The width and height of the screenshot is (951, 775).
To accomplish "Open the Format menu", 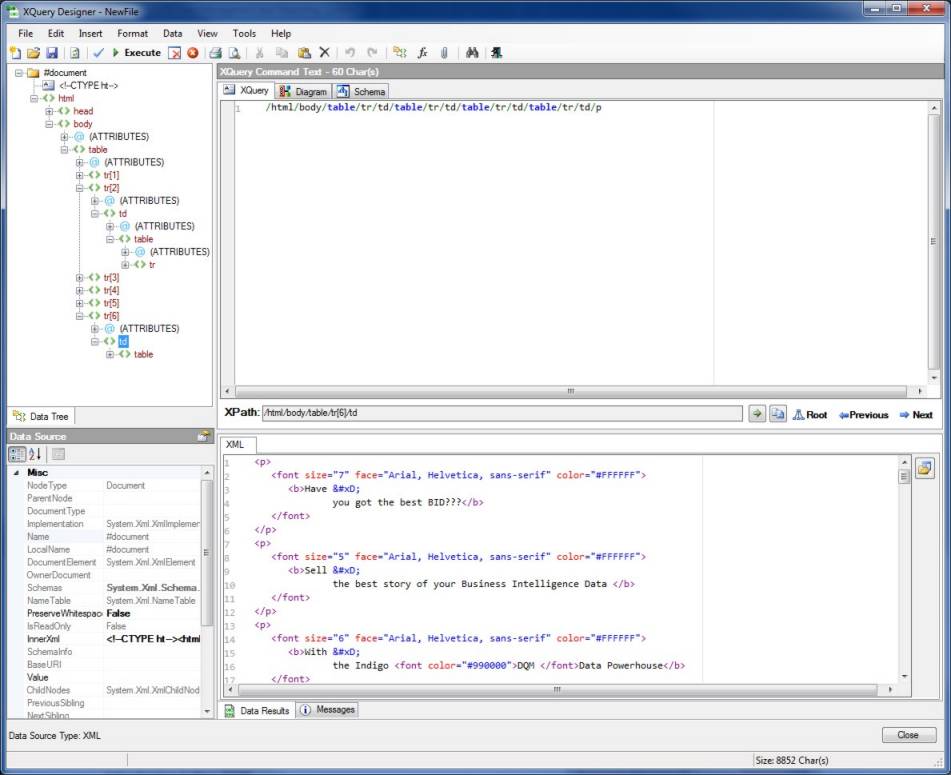I will coord(132,33).
